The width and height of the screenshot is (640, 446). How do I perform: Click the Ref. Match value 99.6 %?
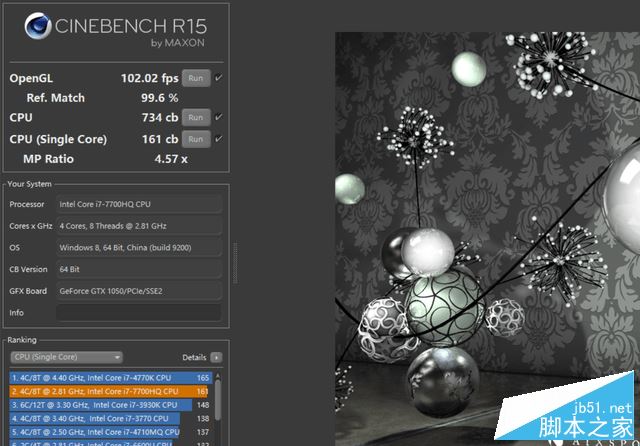click(x=160, y=98)
